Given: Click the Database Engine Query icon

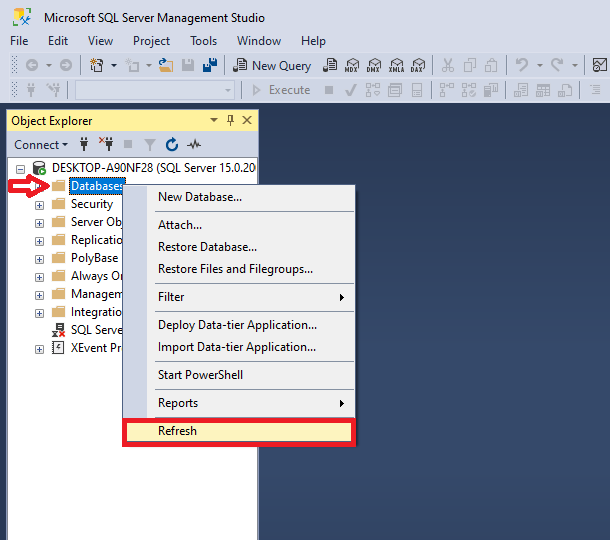Looking at the screenshot, I should tap(330, 65).
